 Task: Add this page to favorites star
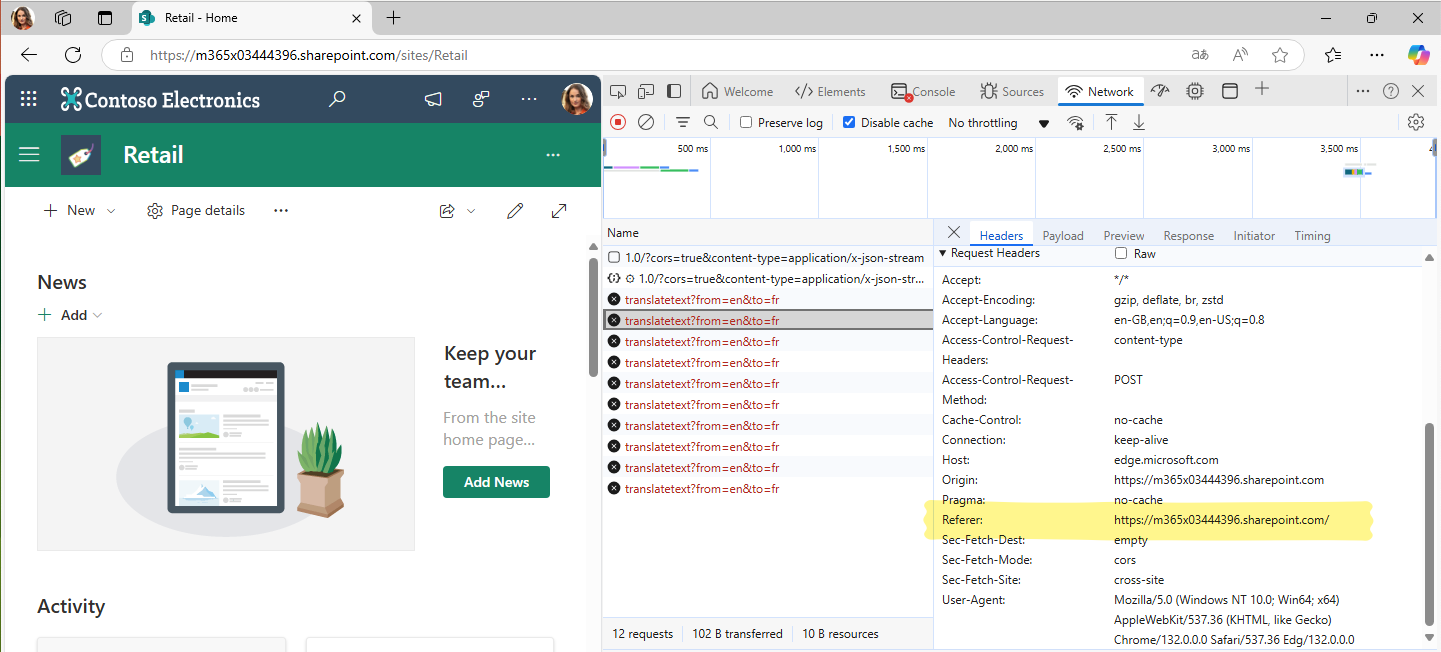[1280, 55]
